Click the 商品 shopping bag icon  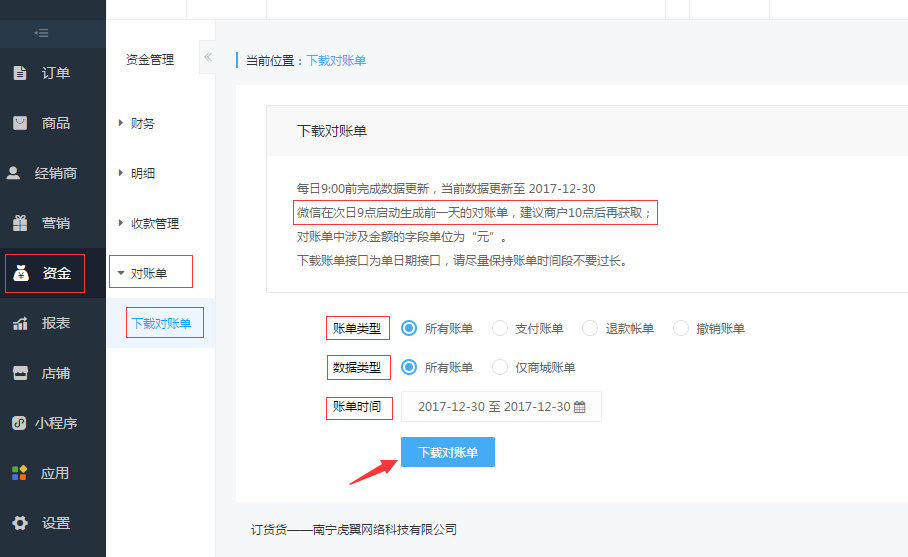(20, 123)
